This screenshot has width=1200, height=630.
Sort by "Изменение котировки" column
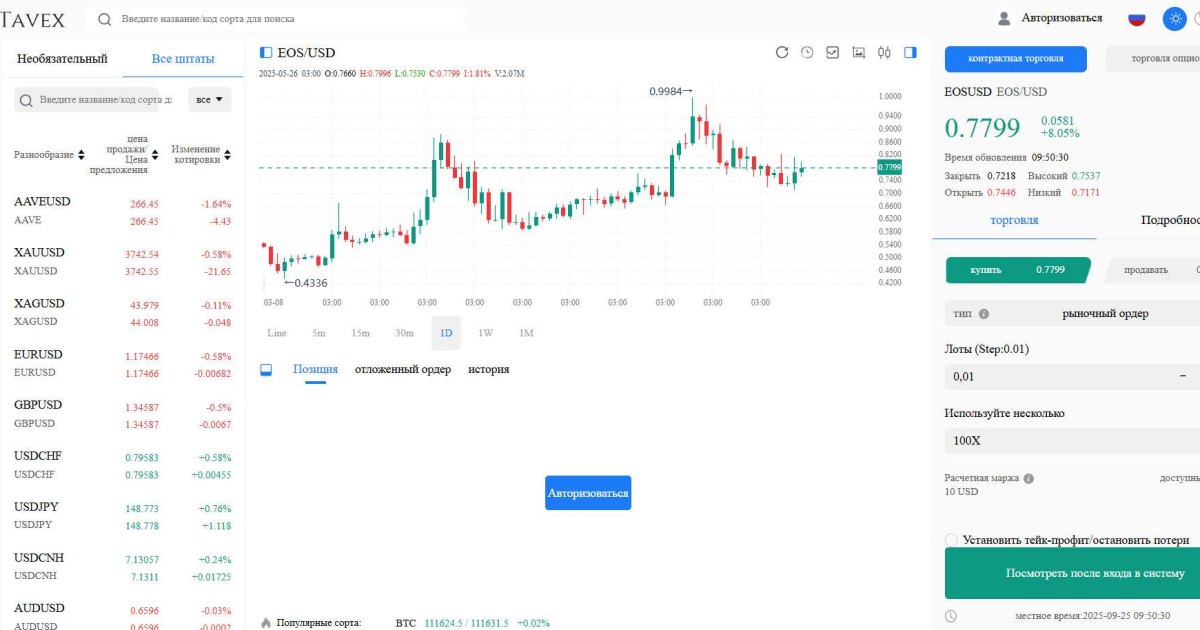coord(200,155)
